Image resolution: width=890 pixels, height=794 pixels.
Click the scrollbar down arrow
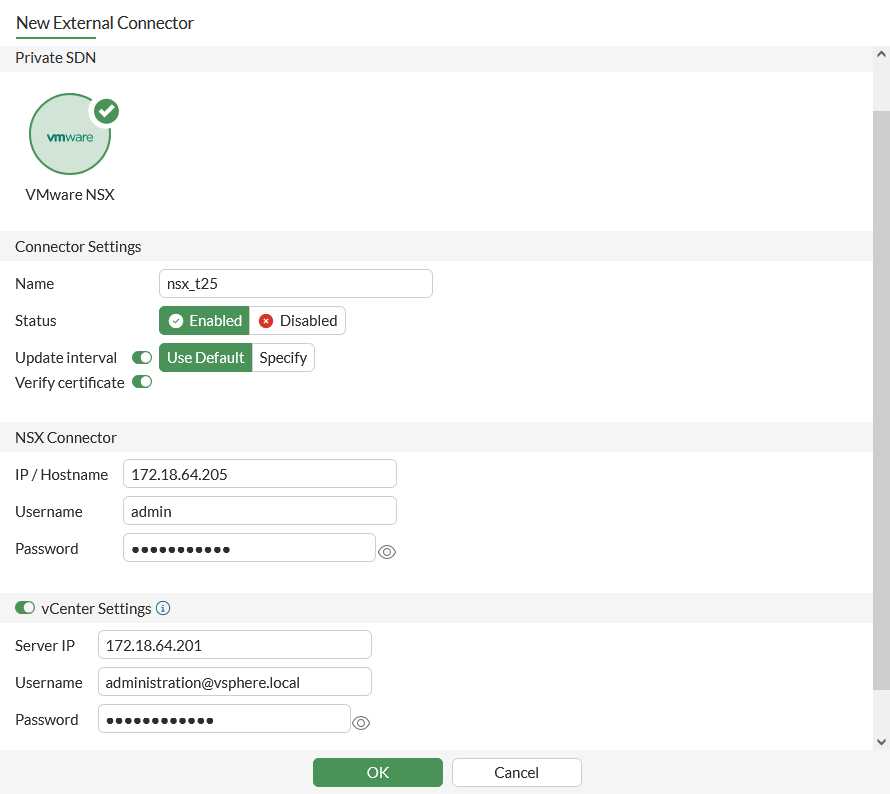click(881, 741)
